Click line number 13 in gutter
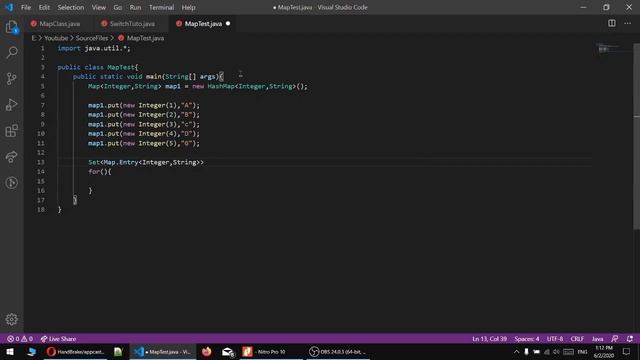Viewport: 640px width, 360px height. point(41,162)
